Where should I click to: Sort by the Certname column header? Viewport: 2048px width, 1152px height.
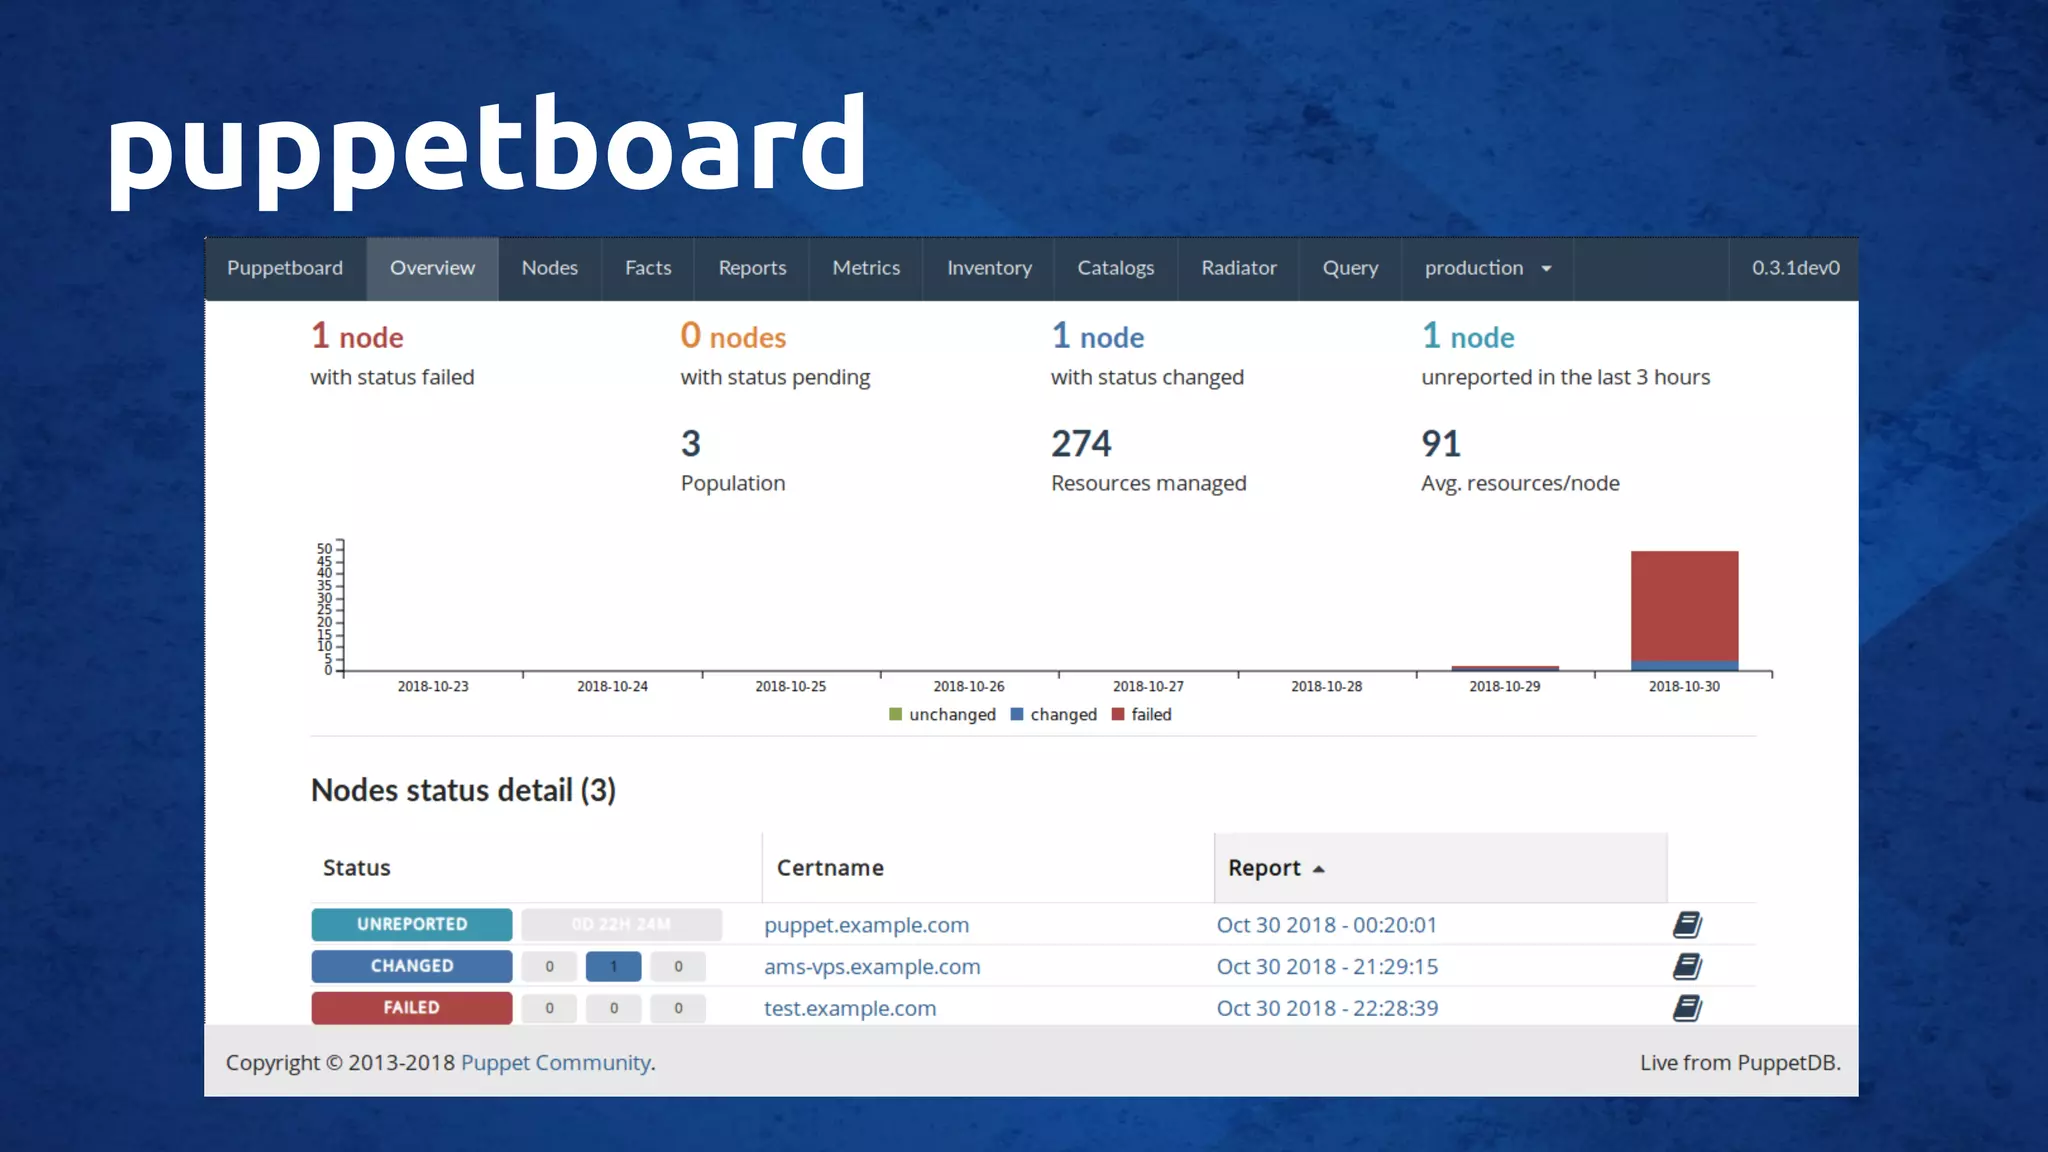click(x=988, y=868)
